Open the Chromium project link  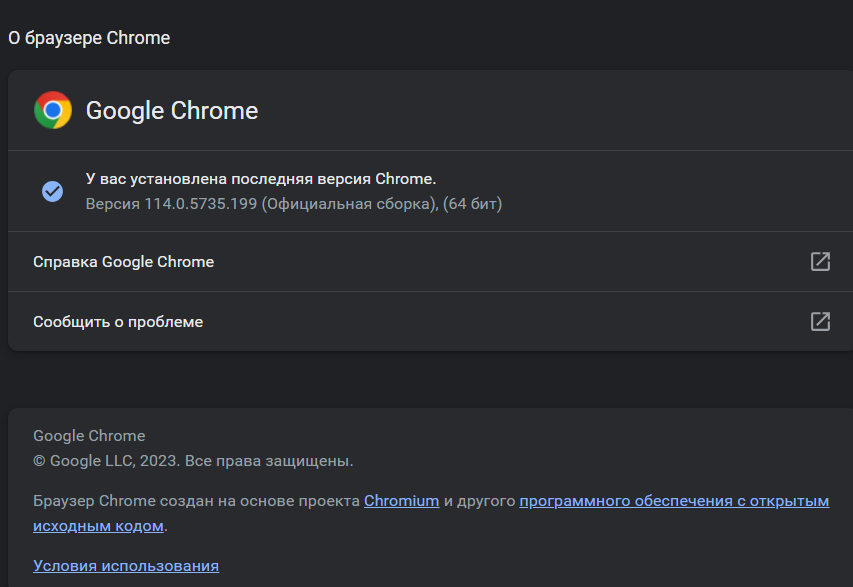click(401, 501)
